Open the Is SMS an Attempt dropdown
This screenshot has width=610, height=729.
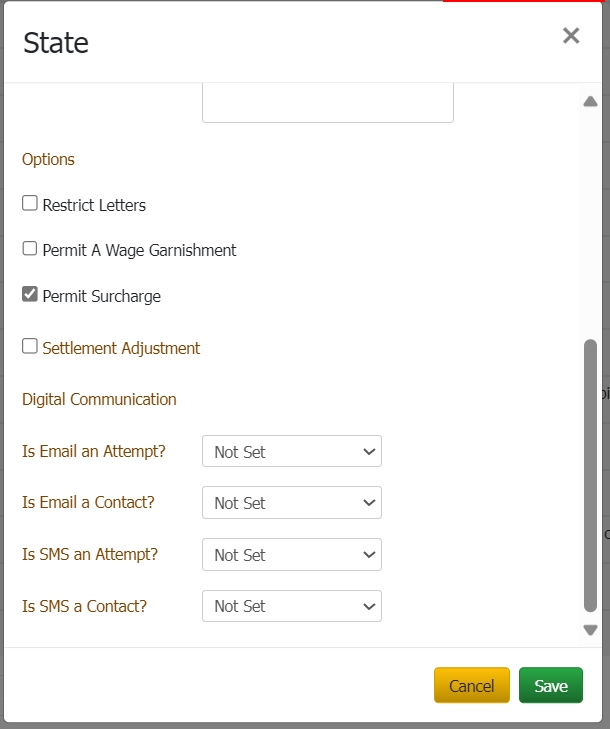pos(291,555)
